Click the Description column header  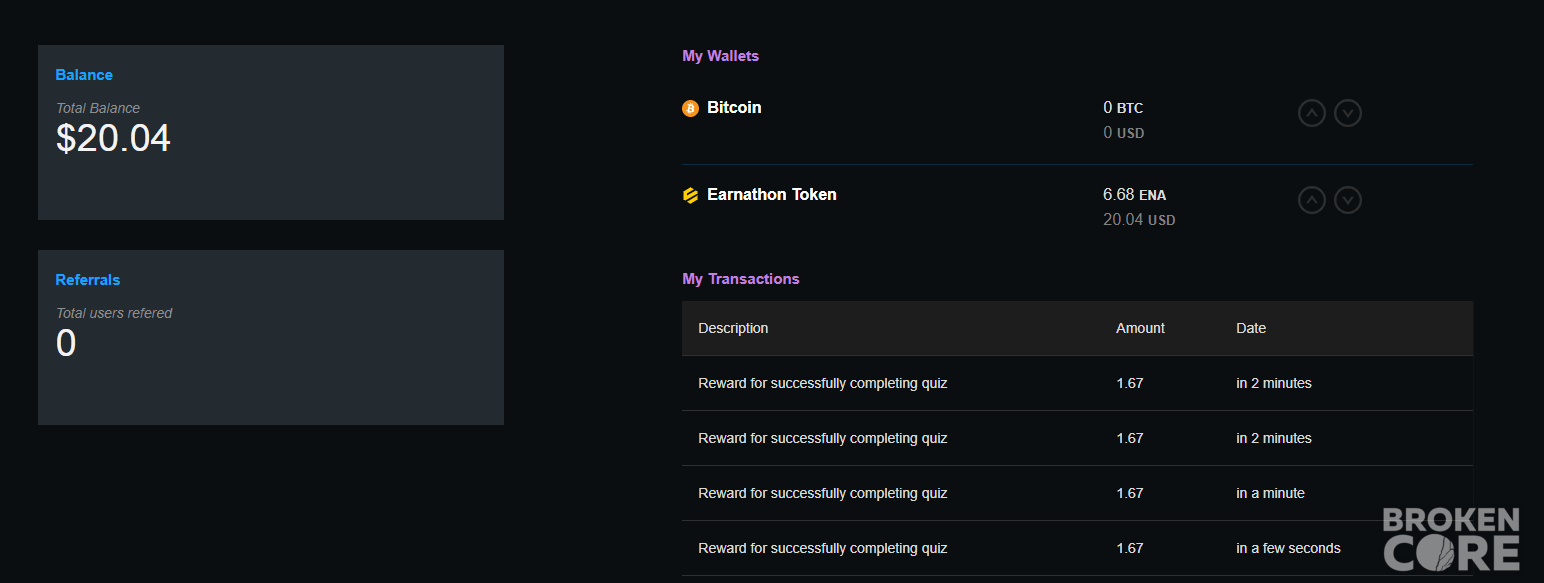point(733,328)
